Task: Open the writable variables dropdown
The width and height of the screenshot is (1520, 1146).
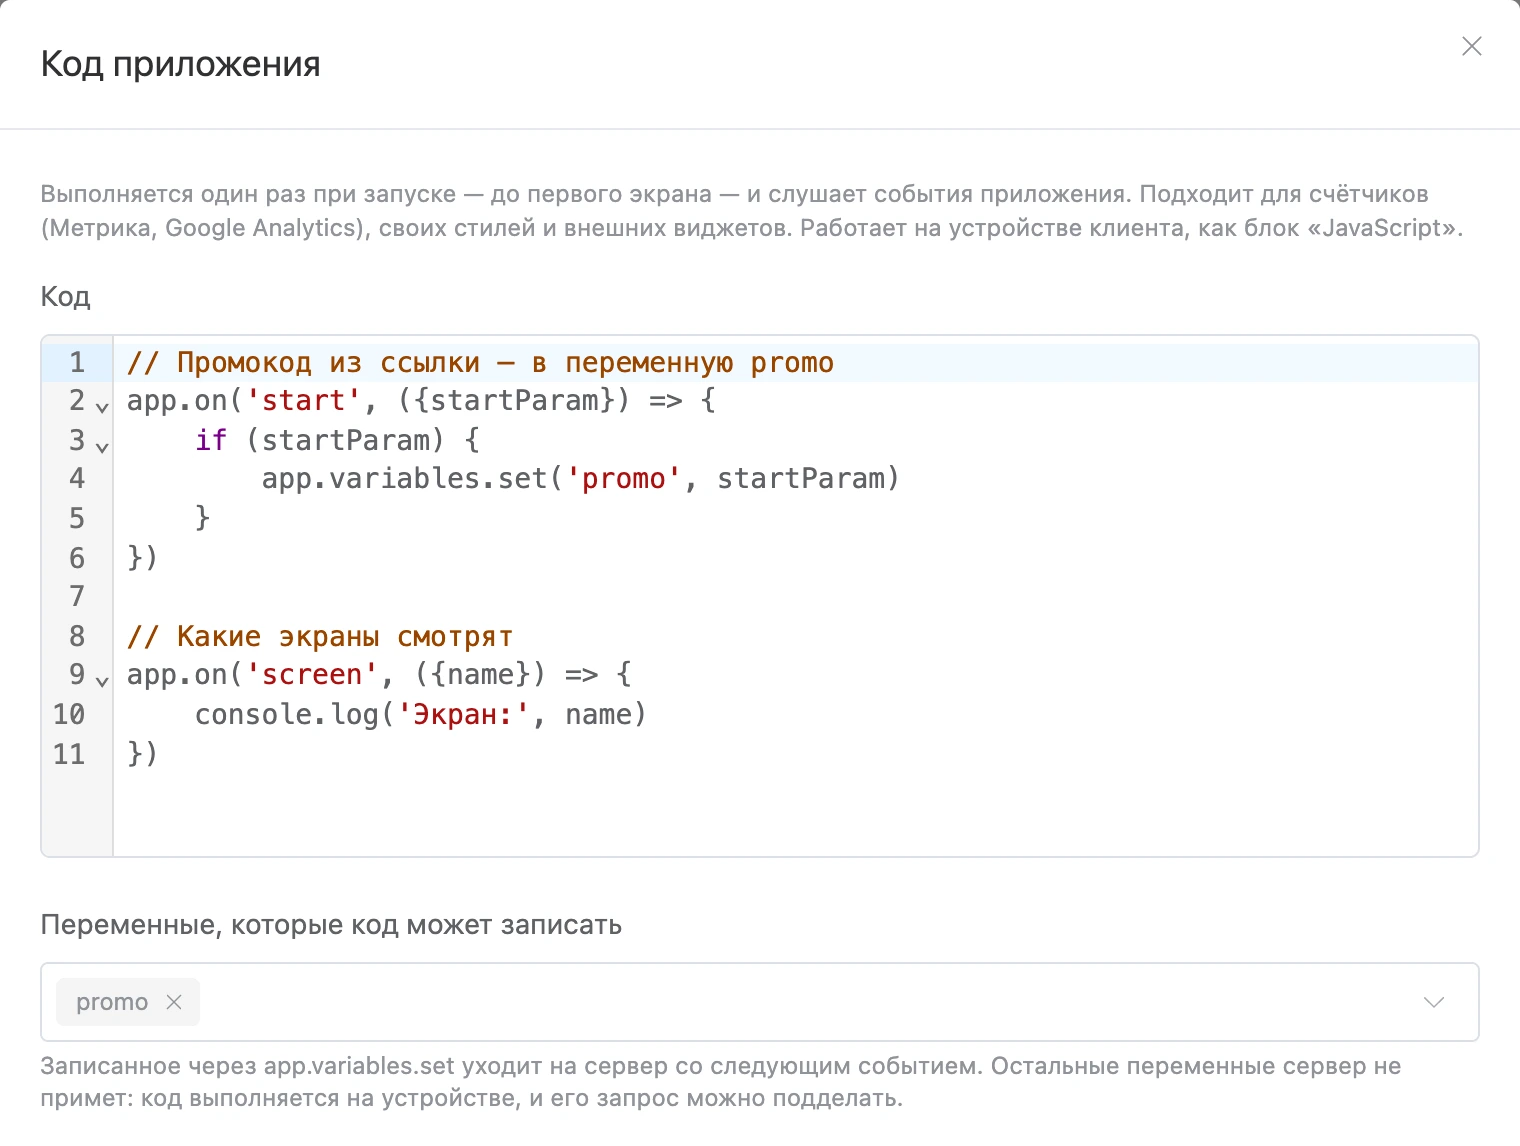Action: [1434, 1002]
